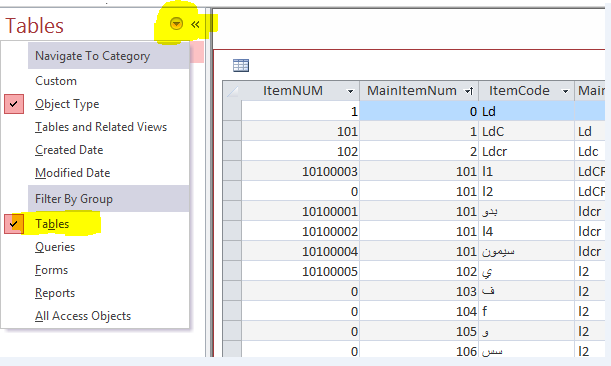Click the ItemNUM cell 10100001
Image resolution: width=611 pixels, height=366 pixels.
click(300, 212)
